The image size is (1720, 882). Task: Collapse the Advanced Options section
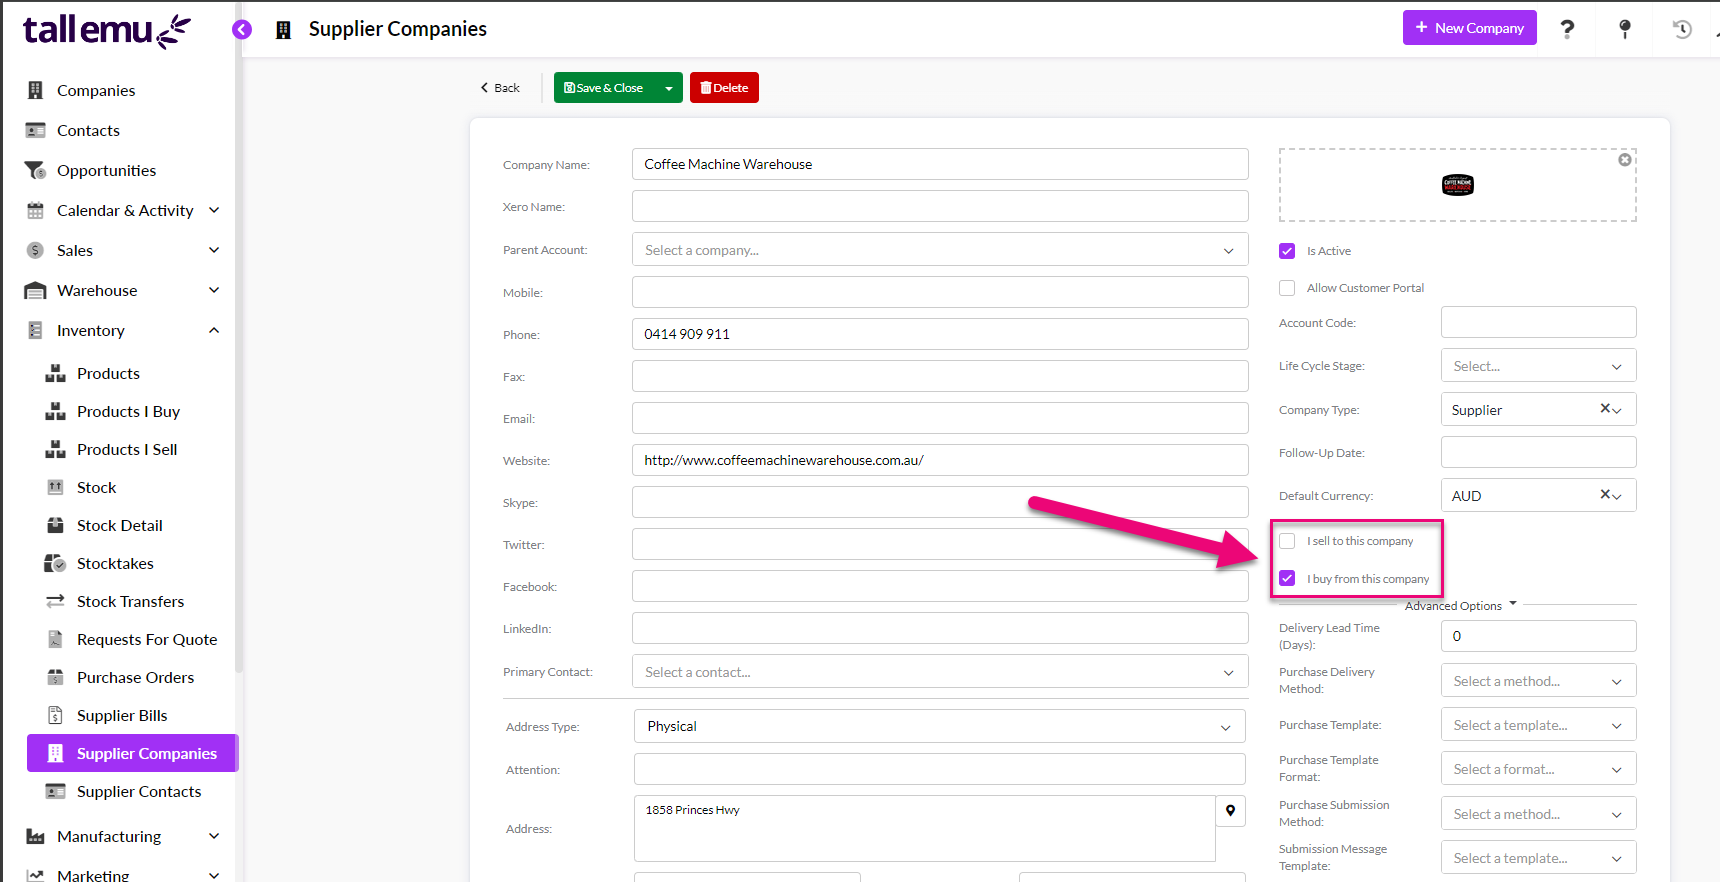pos(1460,605)
